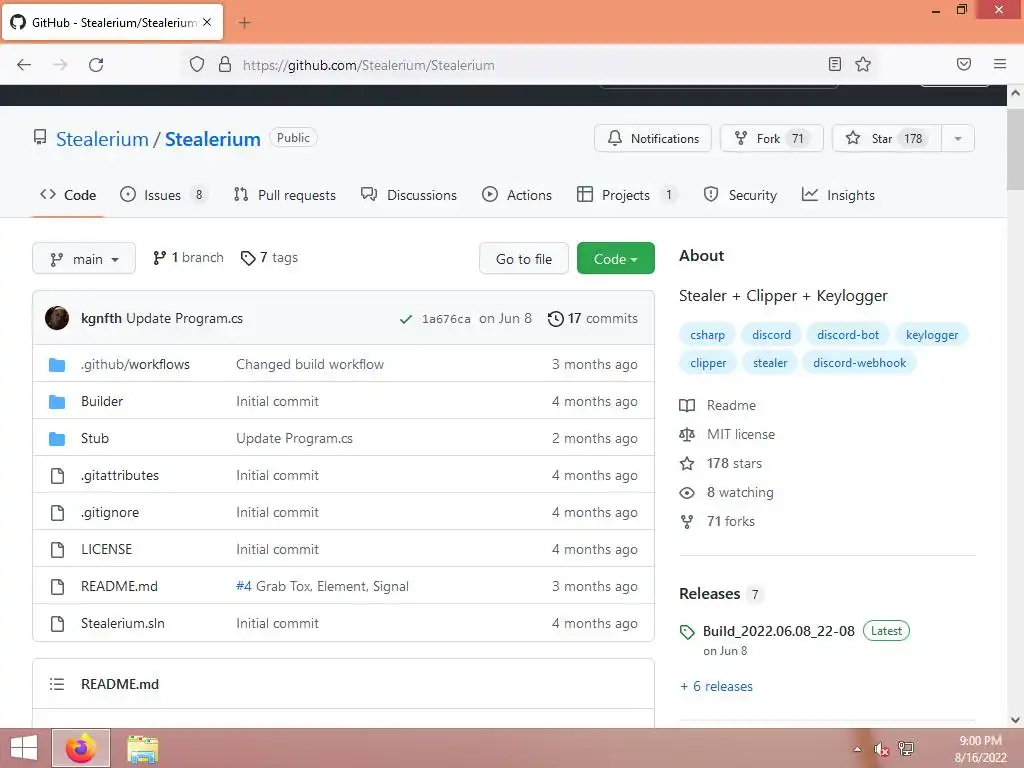Bookmark this page with the star icon
This screenshot has width=1024, height=768.
(x=863, y=64)
